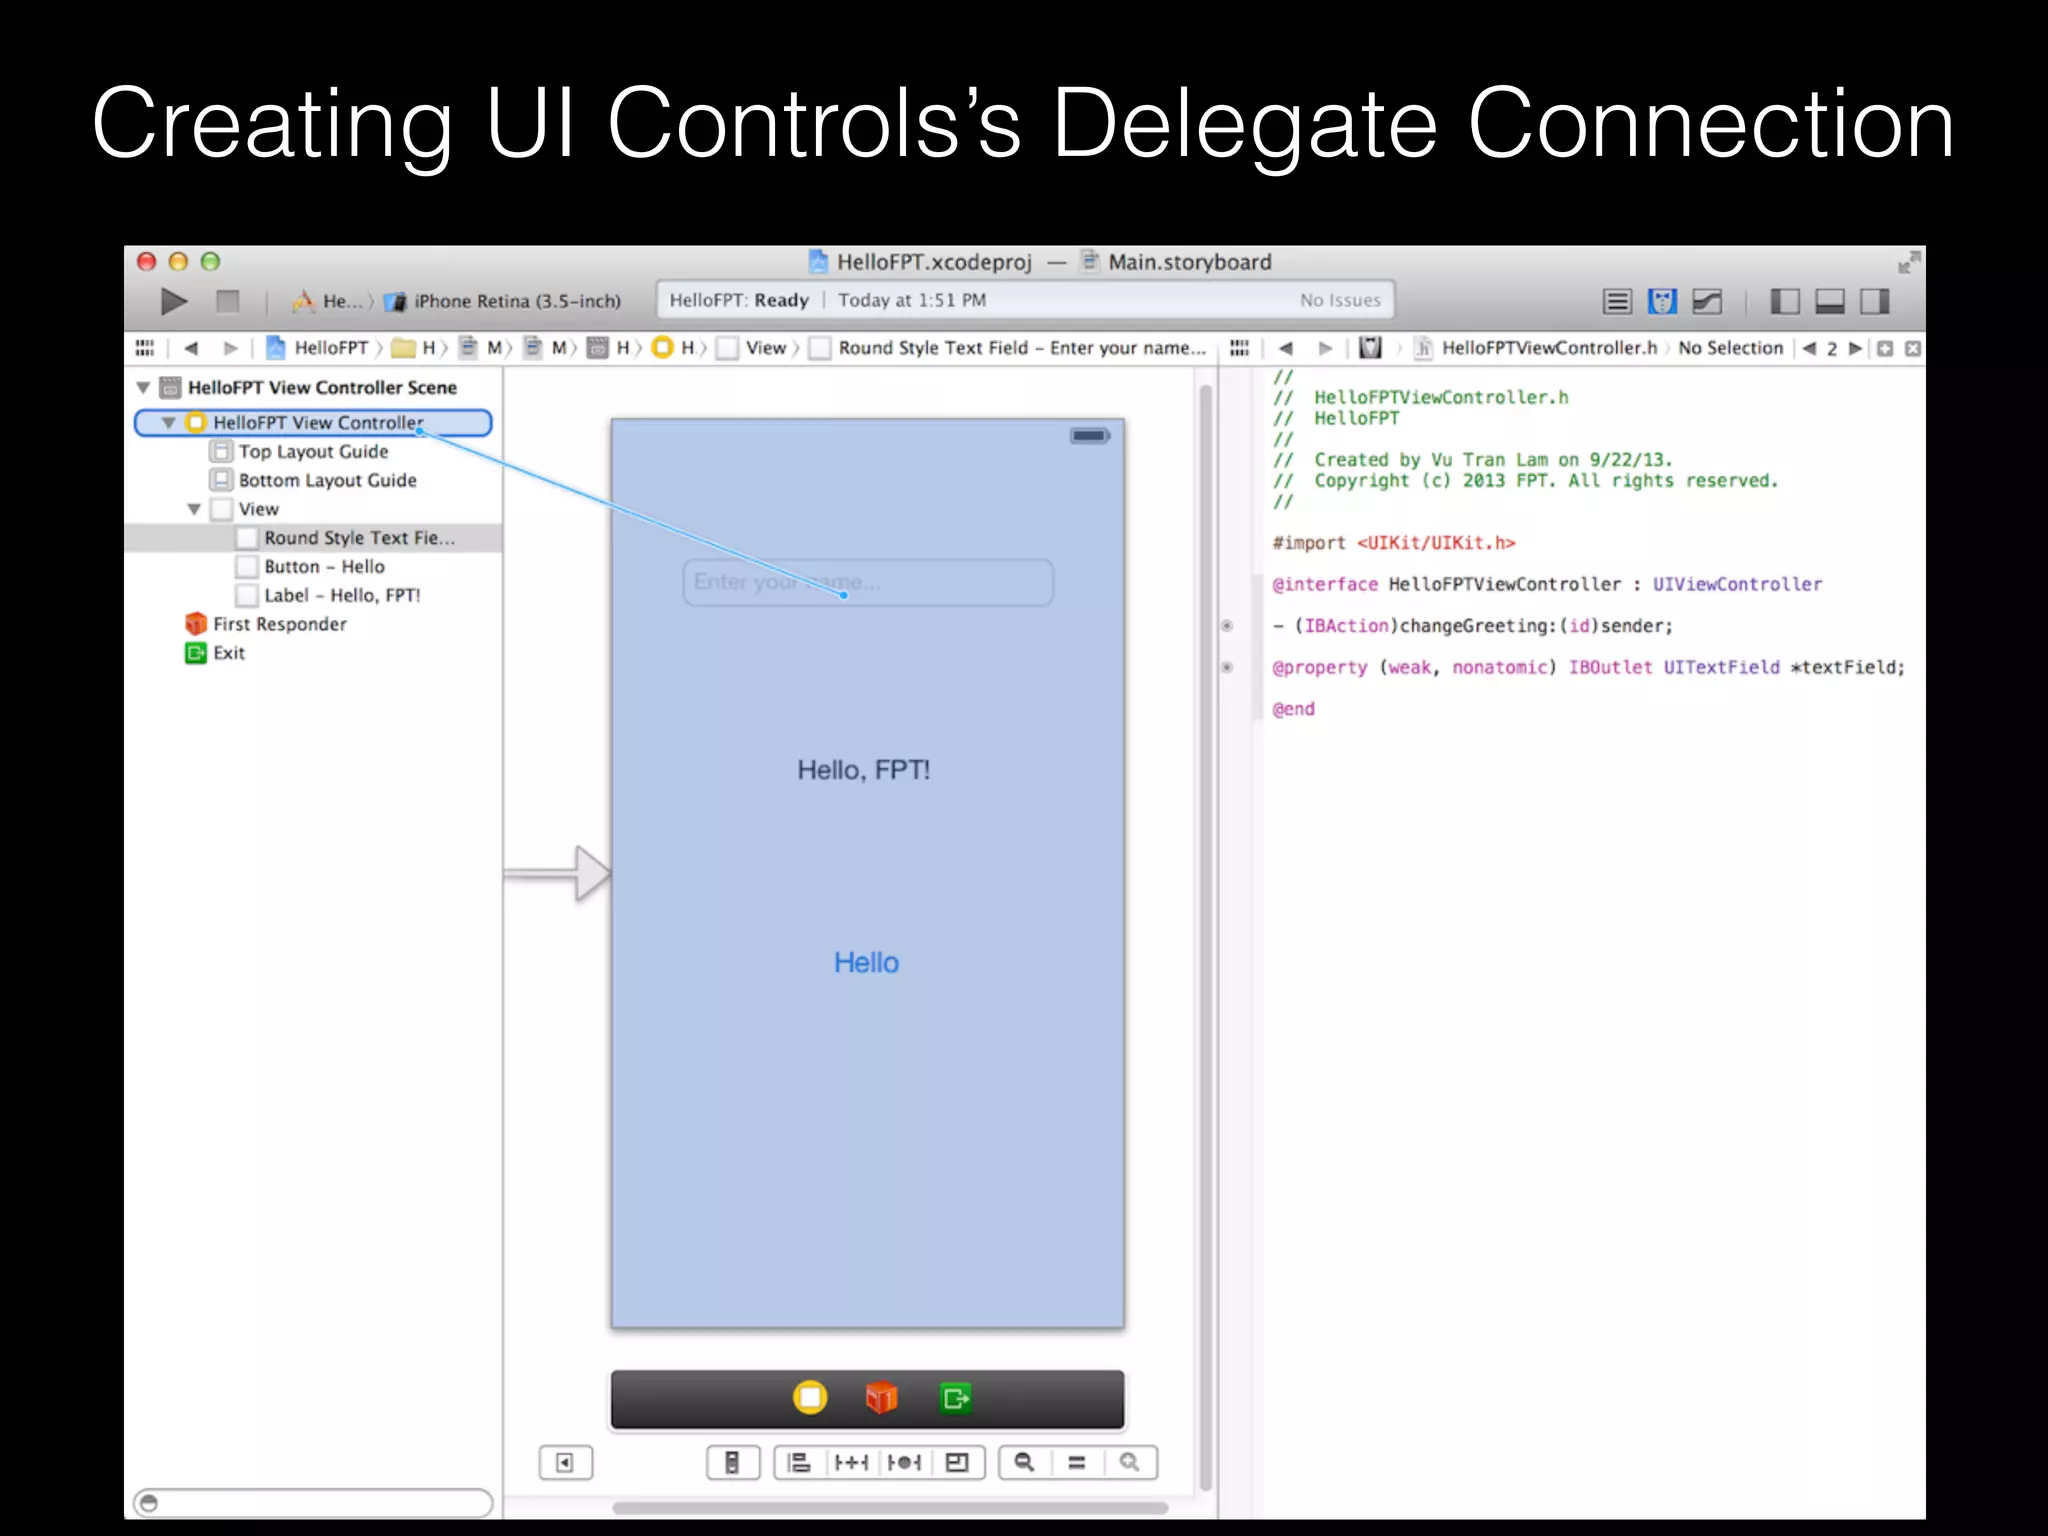The height and width of the screenshot is (1536, 2048).
Task: Open the assistant mode tuxedo icon
Action: 1371,348
